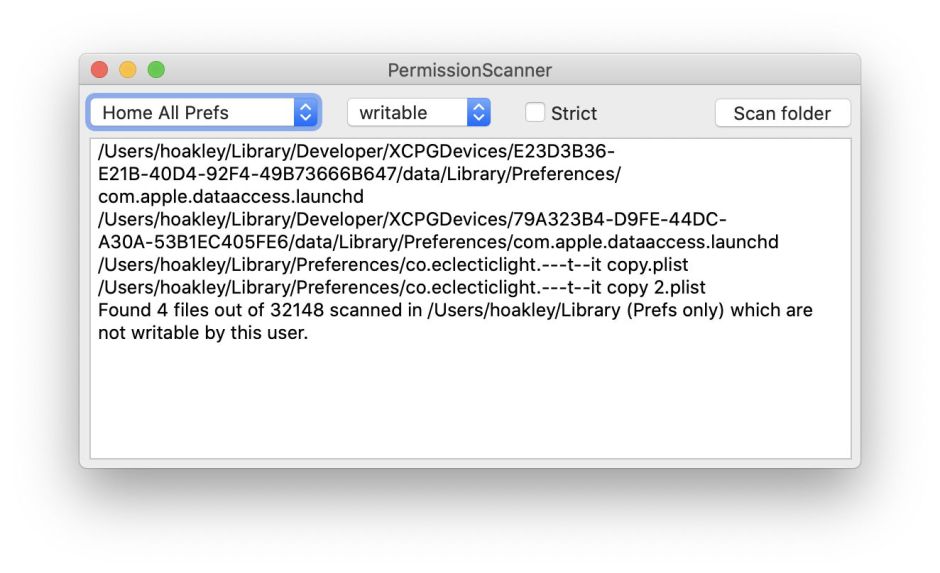
Task: Close the PermissionScanner window
Action: pyautogui.click(x=99, y=70)
